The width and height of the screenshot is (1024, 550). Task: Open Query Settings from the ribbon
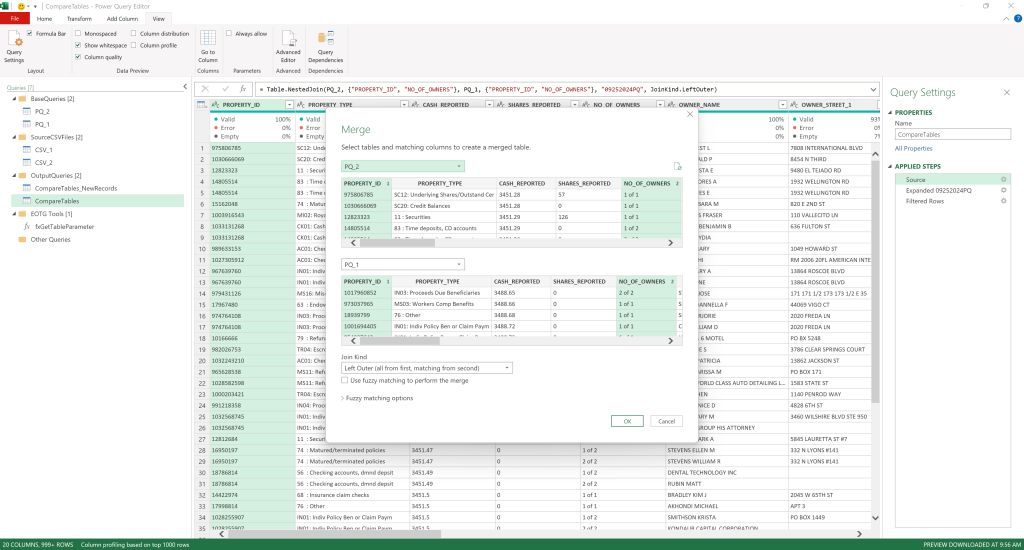click(14, 46)
